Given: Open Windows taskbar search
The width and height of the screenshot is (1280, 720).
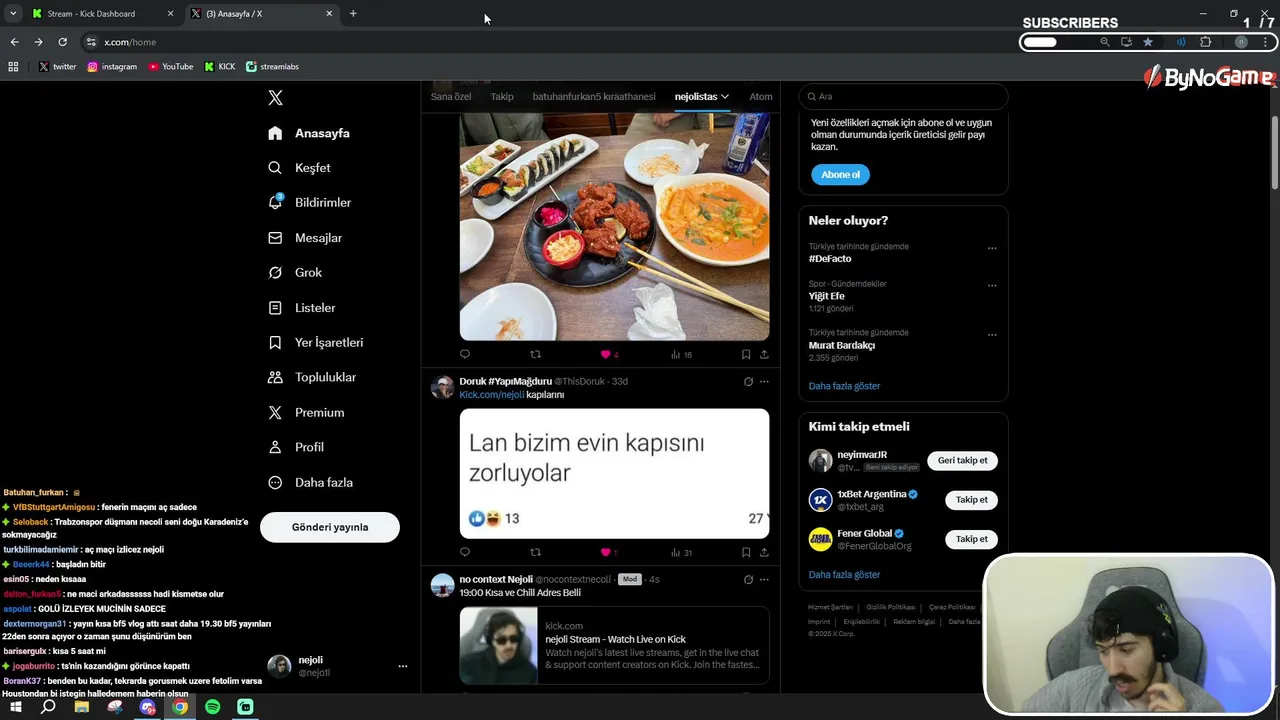Looking at the screenshot, I should (x=48, y=707).
